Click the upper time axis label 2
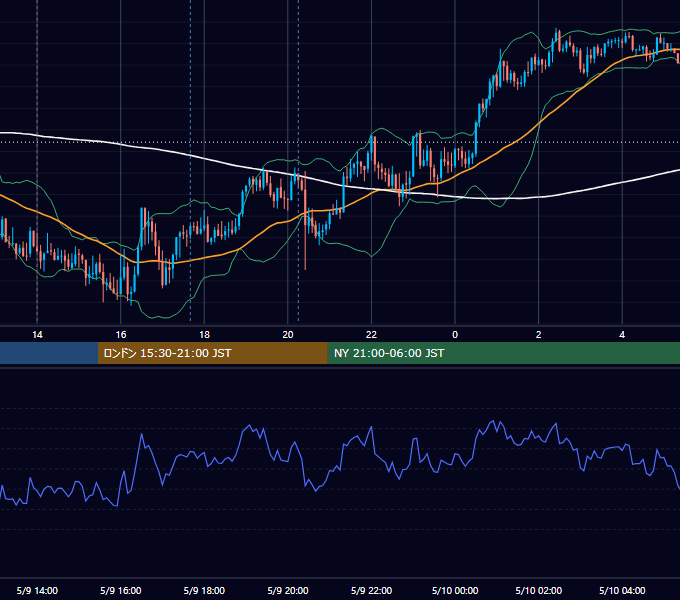 (x=539, y=335)
